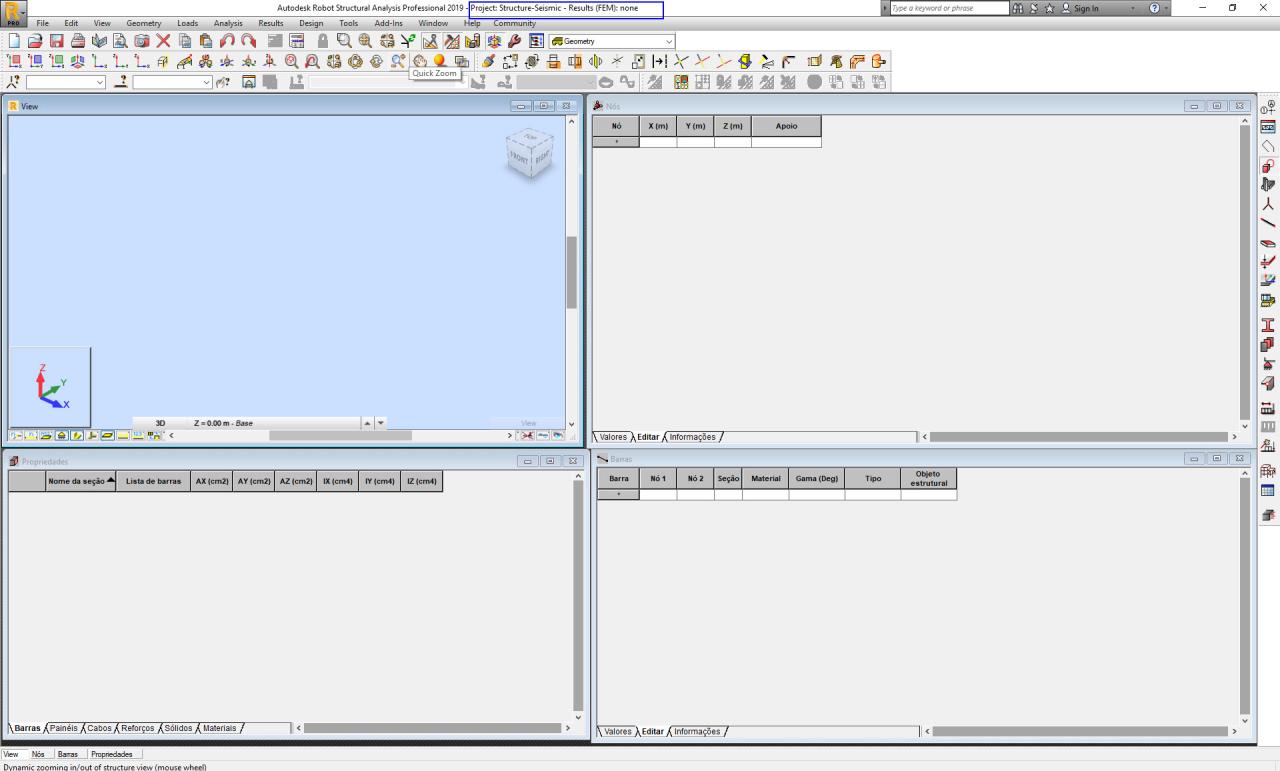Click the Apoio column header

click(786, 126)
